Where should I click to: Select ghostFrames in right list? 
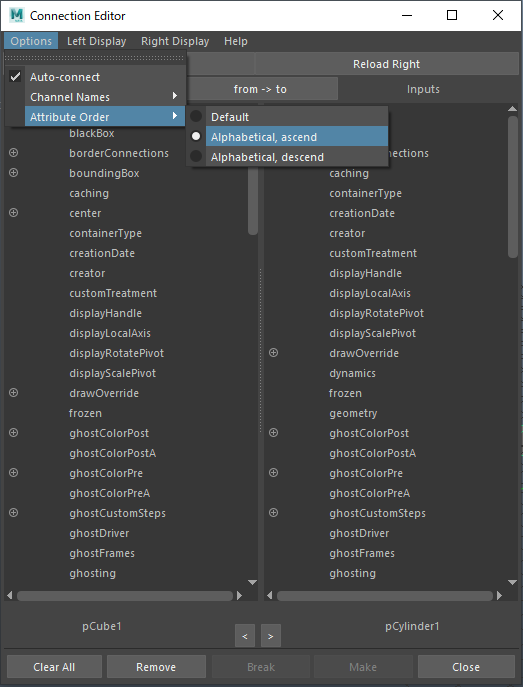coord(362,553)
